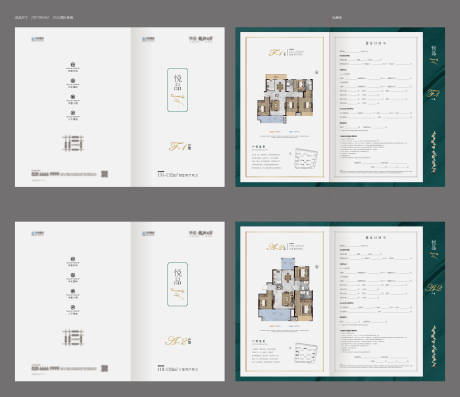The height and width of the screenshot is (397, 460).
Task: Select the compass icon beside the A-2 floor plan
Action: 317,267
